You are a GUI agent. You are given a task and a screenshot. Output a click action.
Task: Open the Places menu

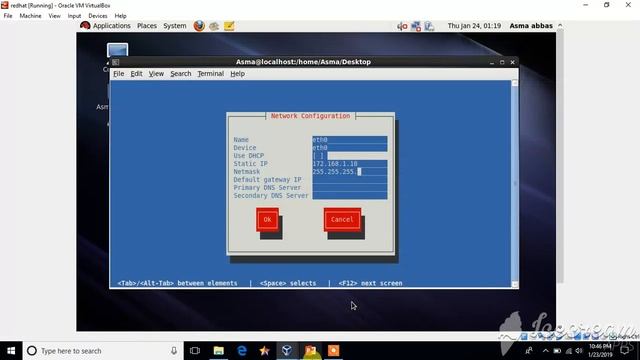click(x=147, y=26)
